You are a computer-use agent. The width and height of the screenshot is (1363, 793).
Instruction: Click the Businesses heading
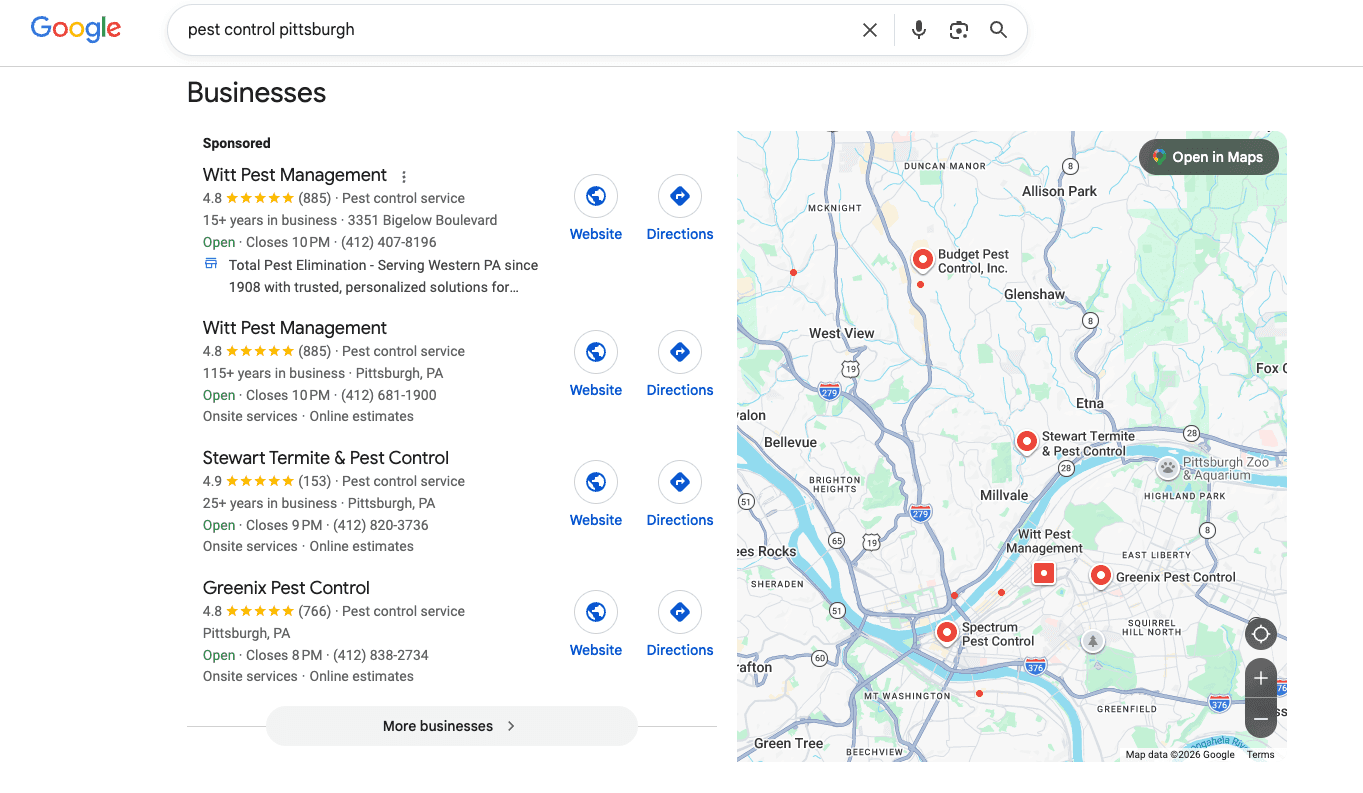point(257,93)
